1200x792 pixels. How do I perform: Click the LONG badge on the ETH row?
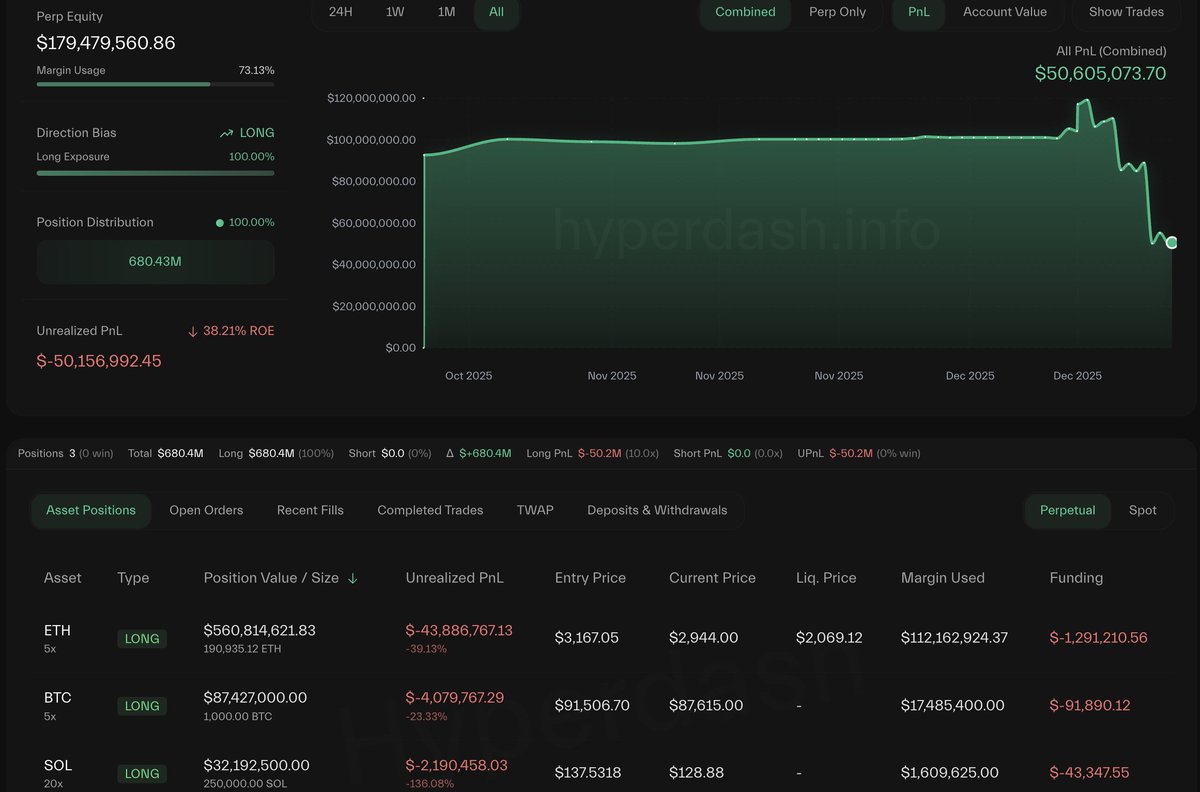(142, 638)
